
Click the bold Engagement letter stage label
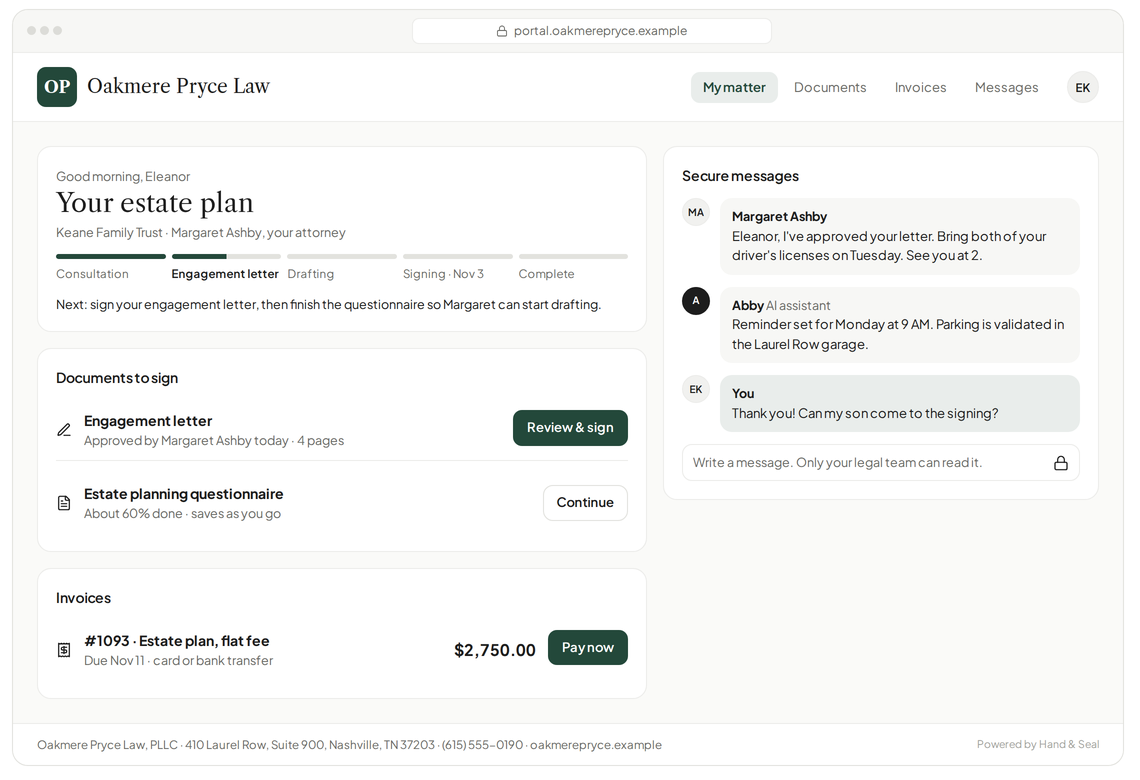(x=225, y=274)
